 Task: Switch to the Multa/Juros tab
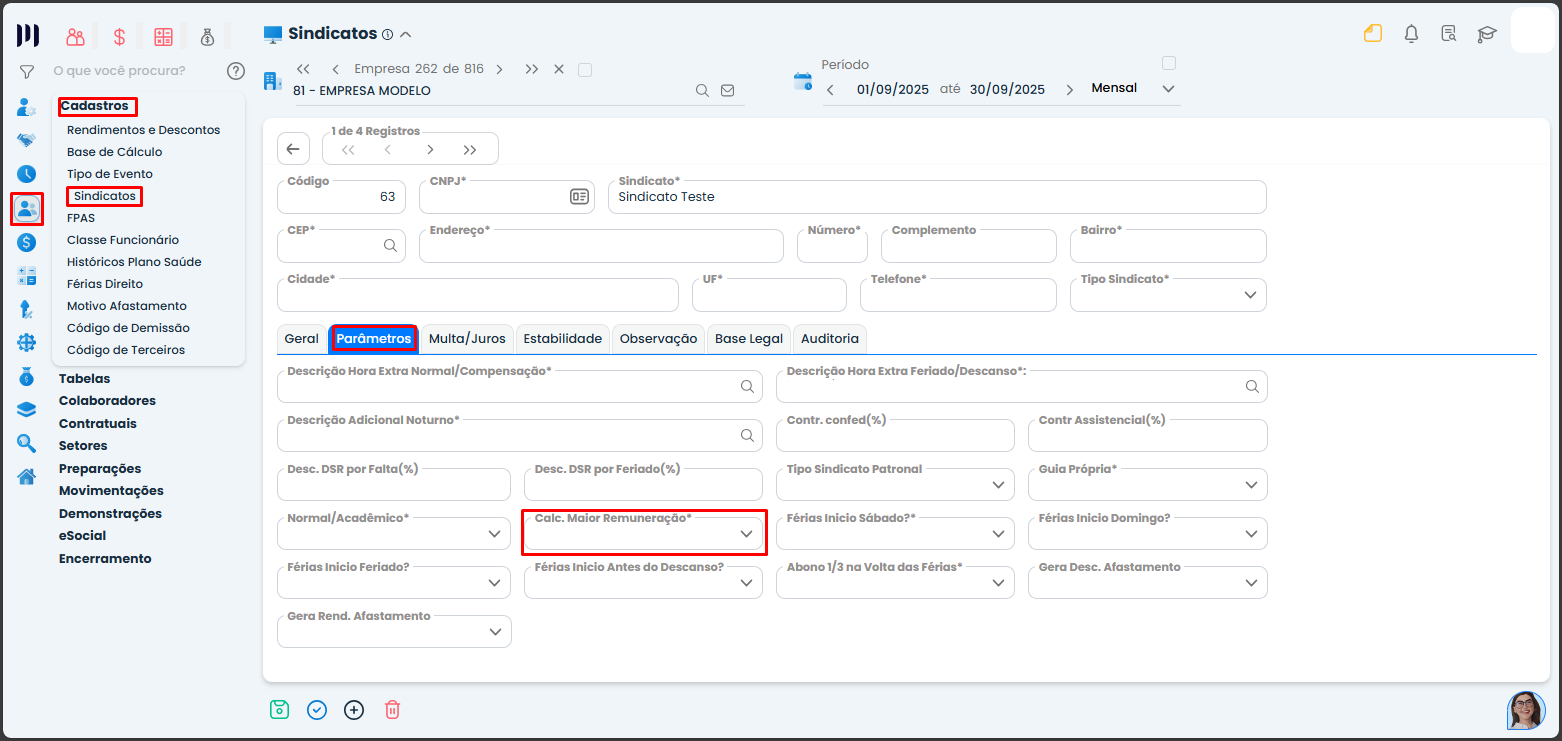(x=467, y=339)
